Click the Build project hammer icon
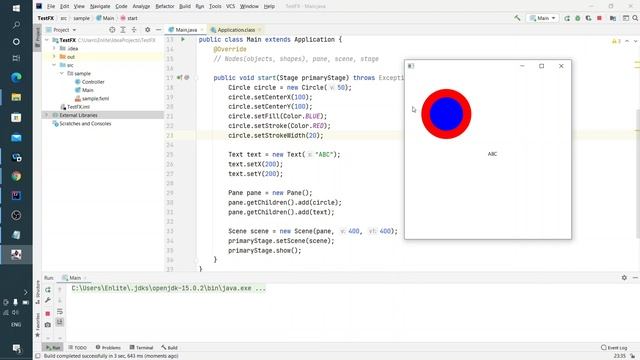This screenshot has width=640, height=360. (517, 18)
